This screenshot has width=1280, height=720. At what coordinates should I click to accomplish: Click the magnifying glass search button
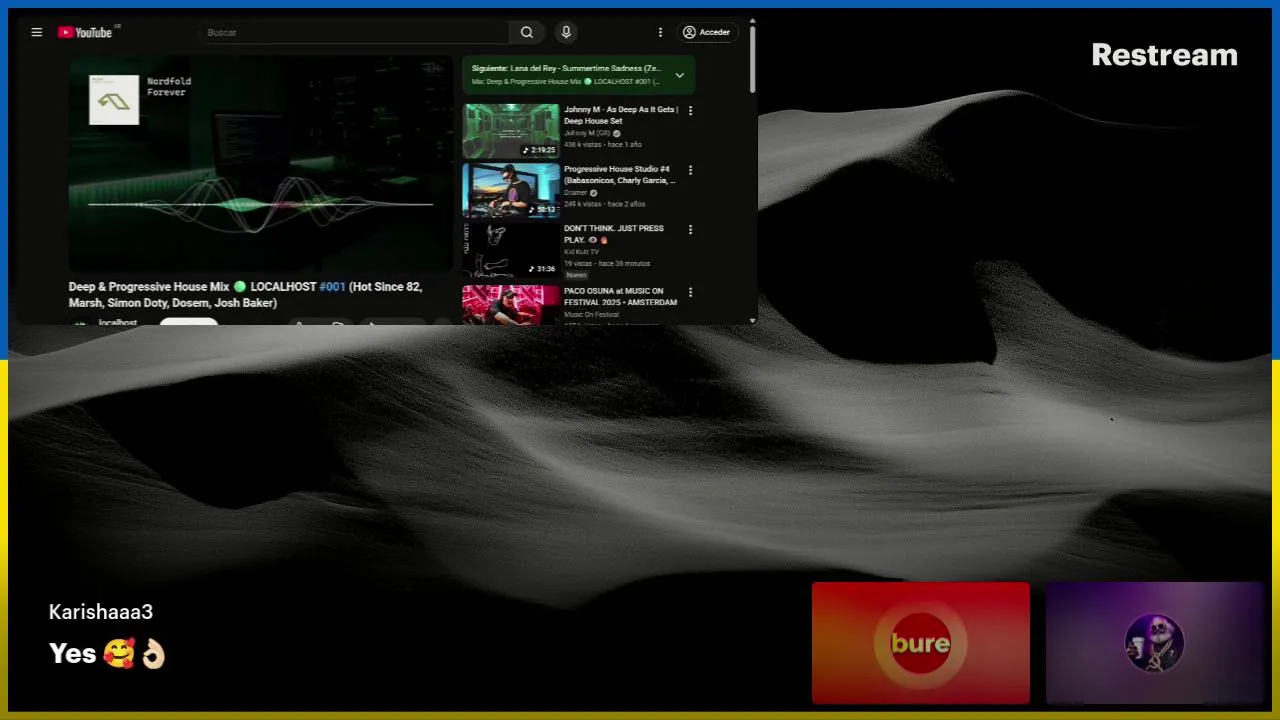pyautogui.click(x=527, y=32)
